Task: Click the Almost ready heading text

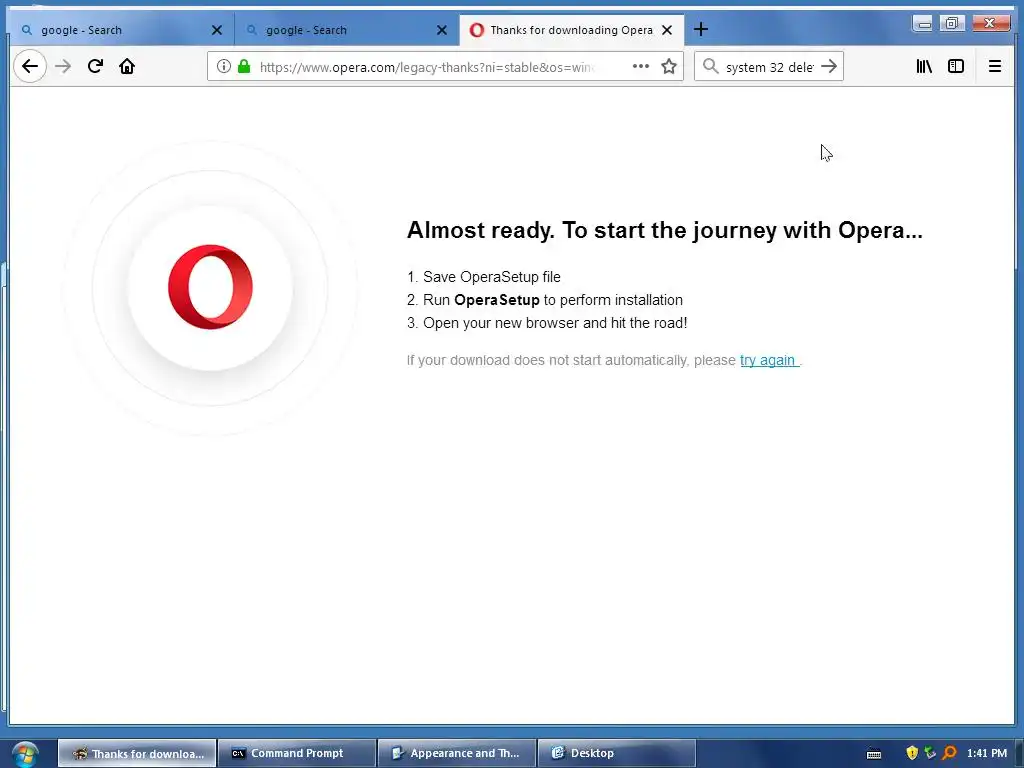Action: pyautogui.click(x=664, y=230)
